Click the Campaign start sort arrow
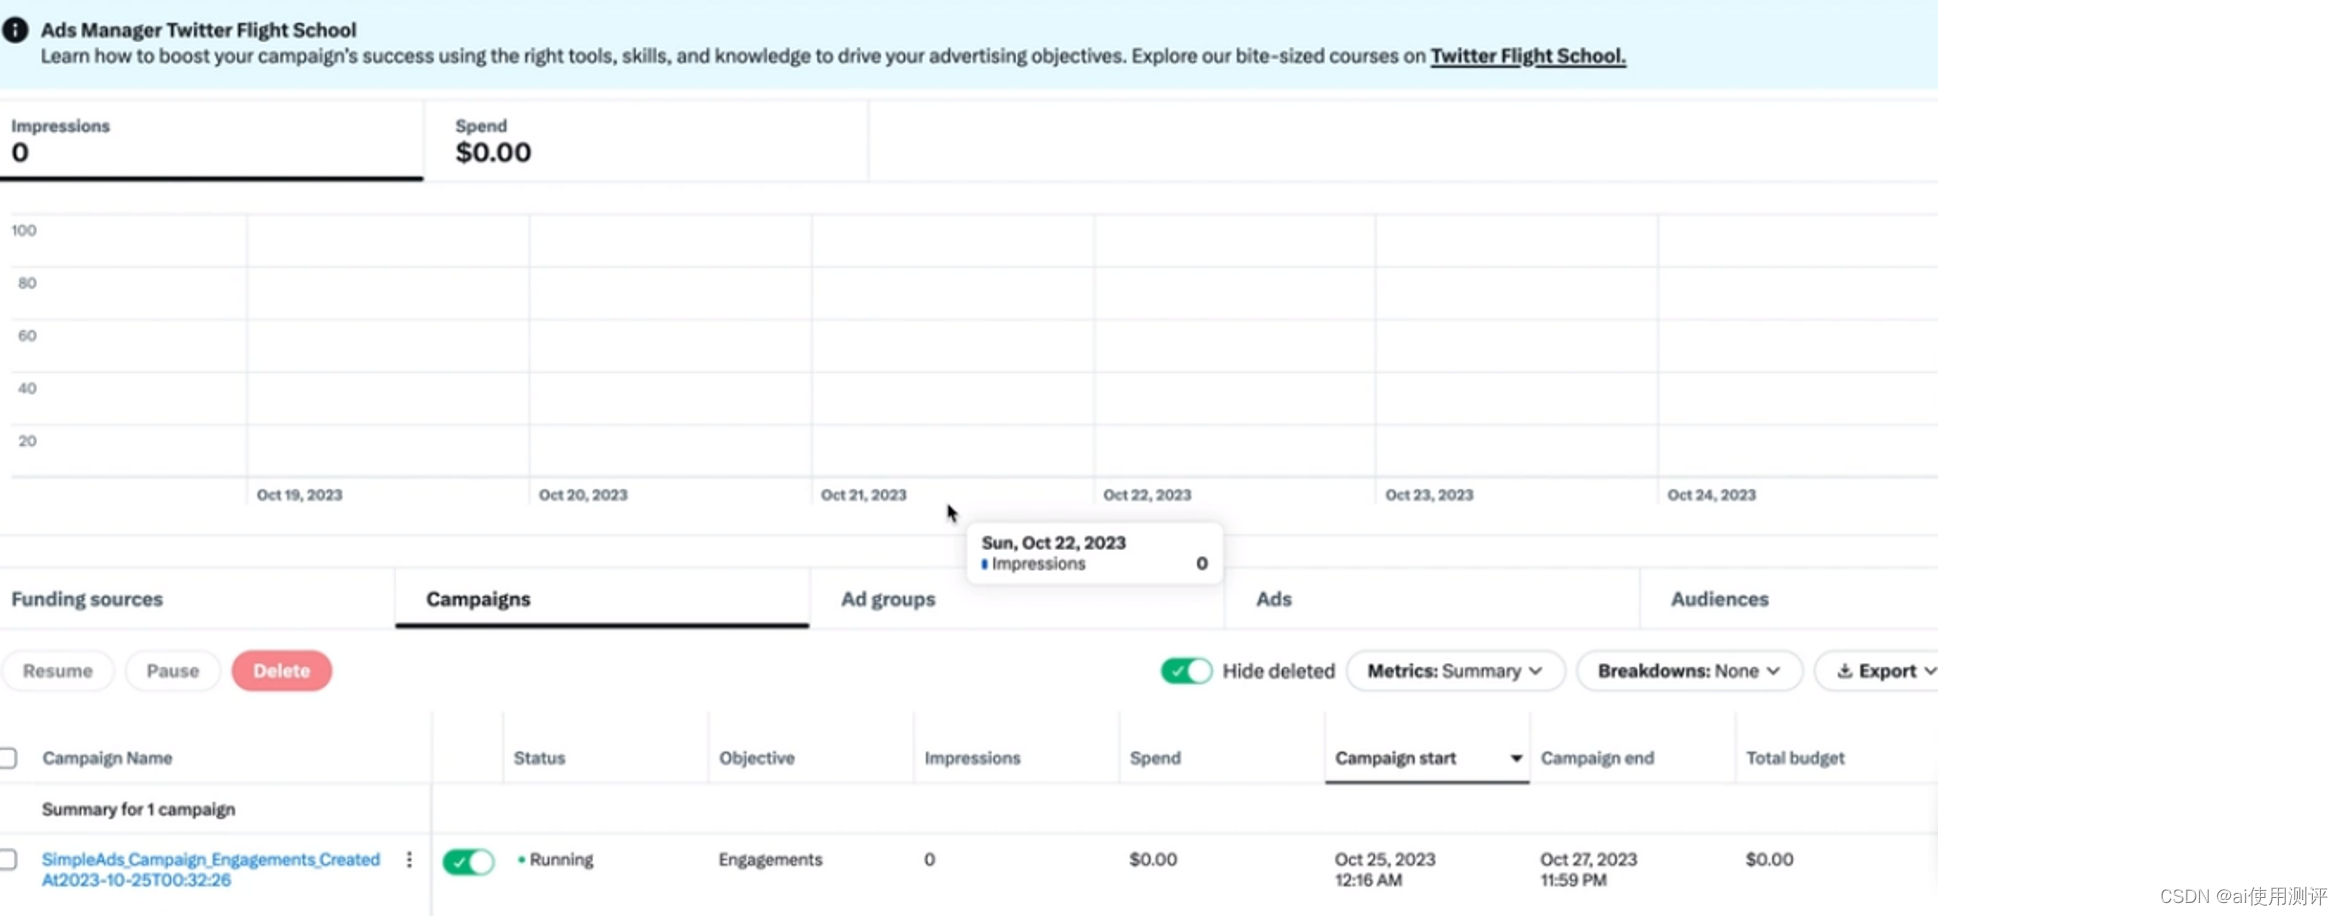This screenshot has width=2343, height=916. click(x=1516, y=759)
